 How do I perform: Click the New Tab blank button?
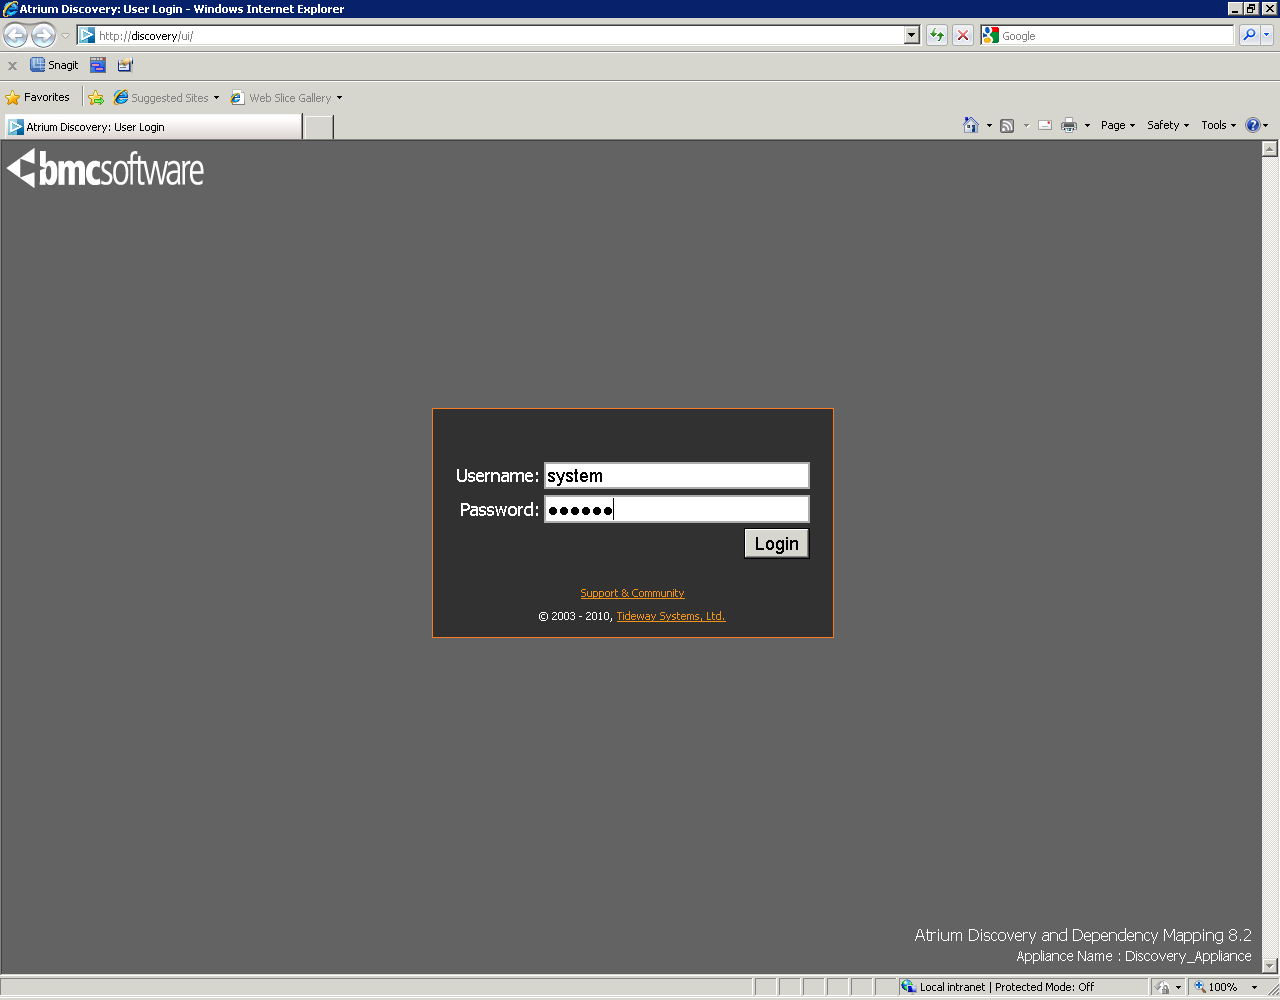point(318,127)
